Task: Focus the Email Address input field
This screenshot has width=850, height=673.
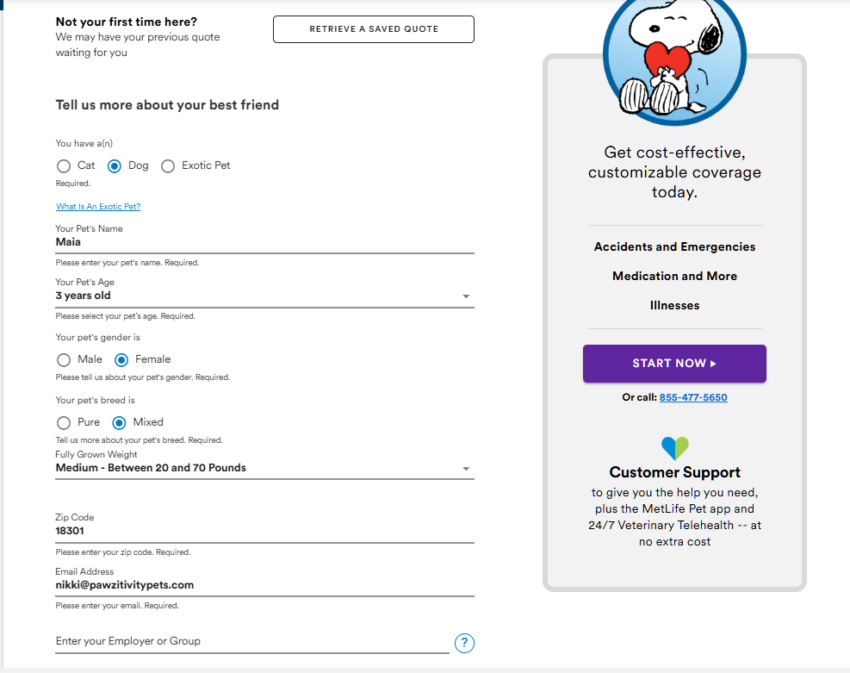Action: 264,585
